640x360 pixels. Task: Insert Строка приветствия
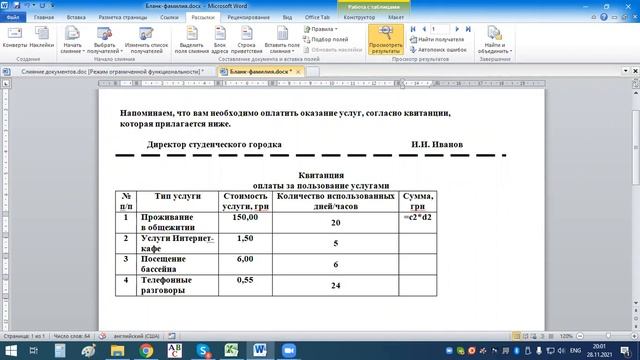(x=247, y=40)
